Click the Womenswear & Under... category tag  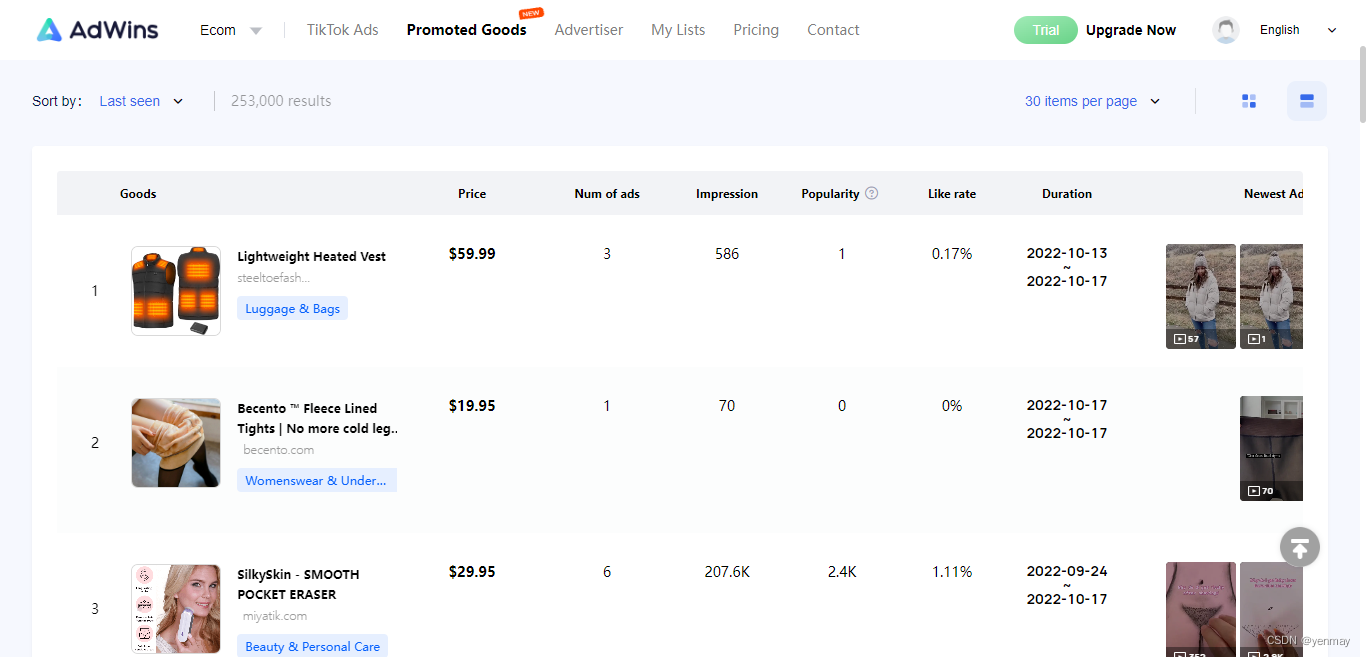click(x=316, y=481)
